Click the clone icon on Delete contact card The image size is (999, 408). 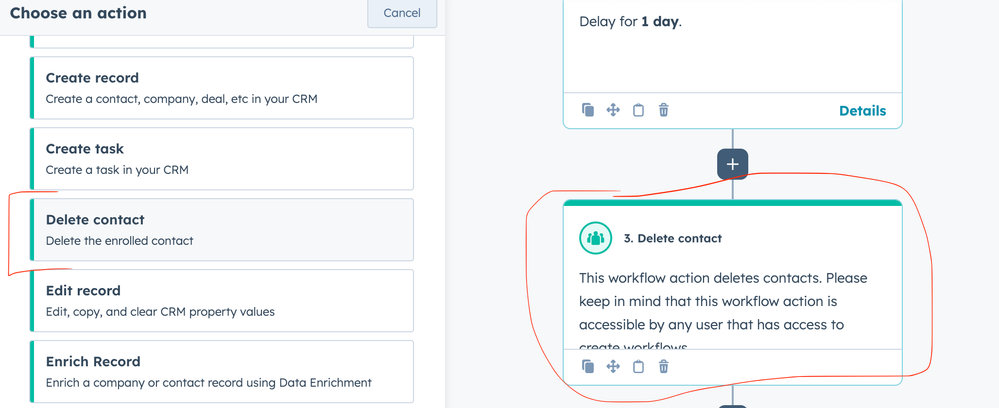click(x=588, y=367)
